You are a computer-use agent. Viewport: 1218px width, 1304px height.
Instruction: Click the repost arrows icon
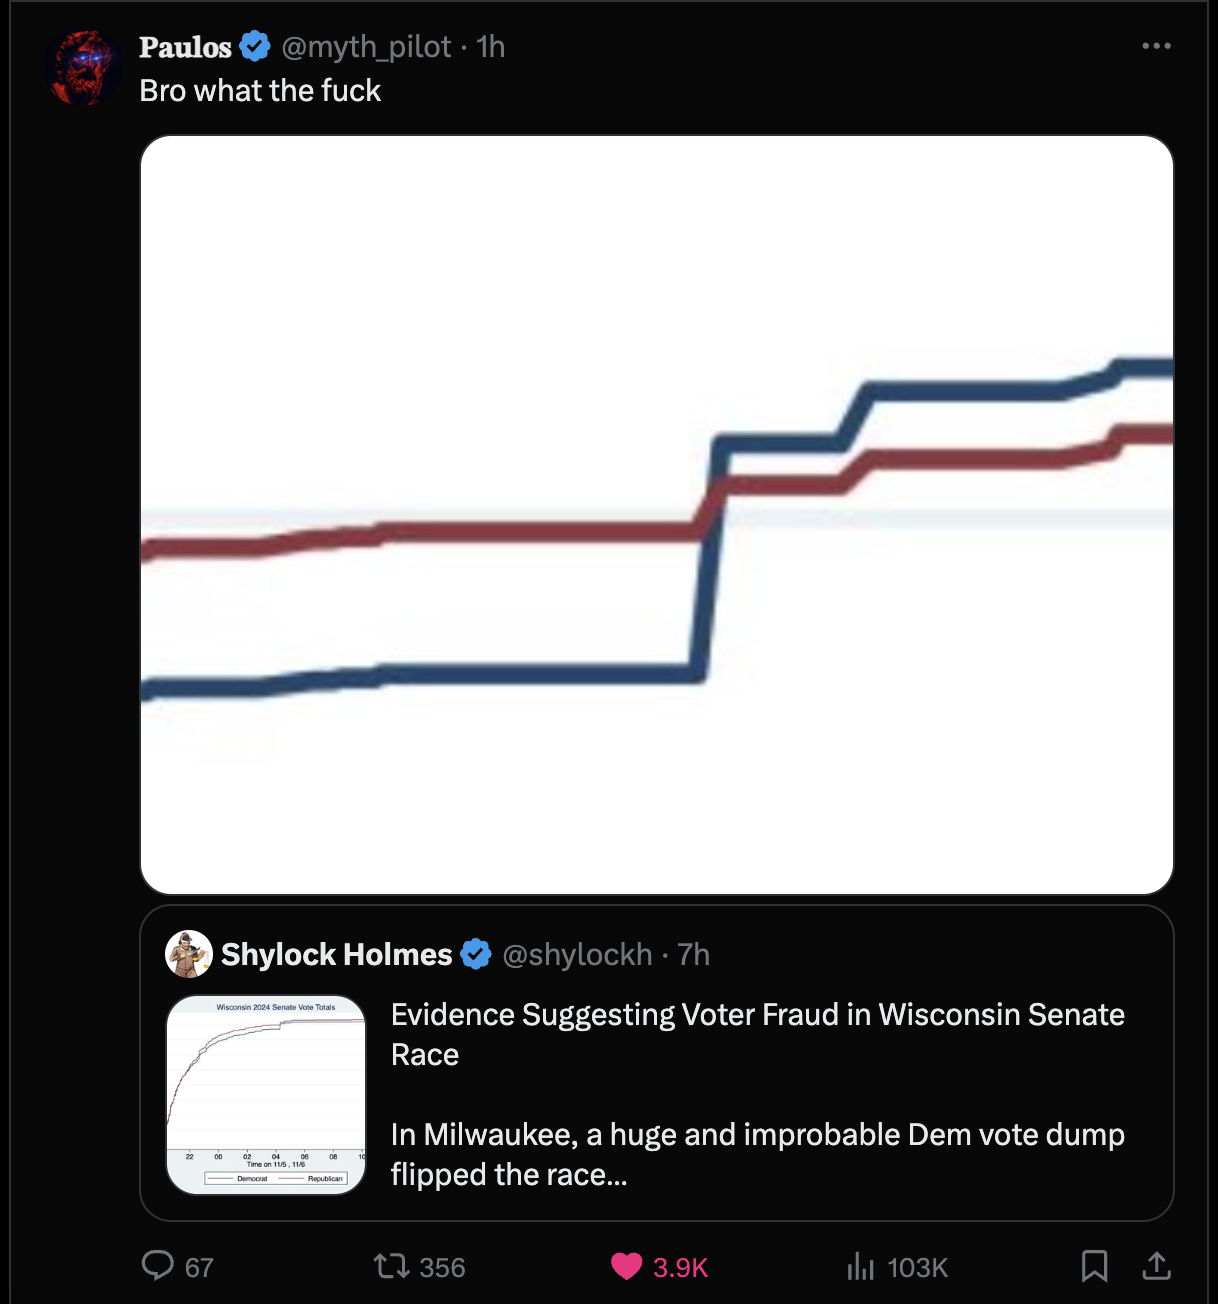[391, 1267]
